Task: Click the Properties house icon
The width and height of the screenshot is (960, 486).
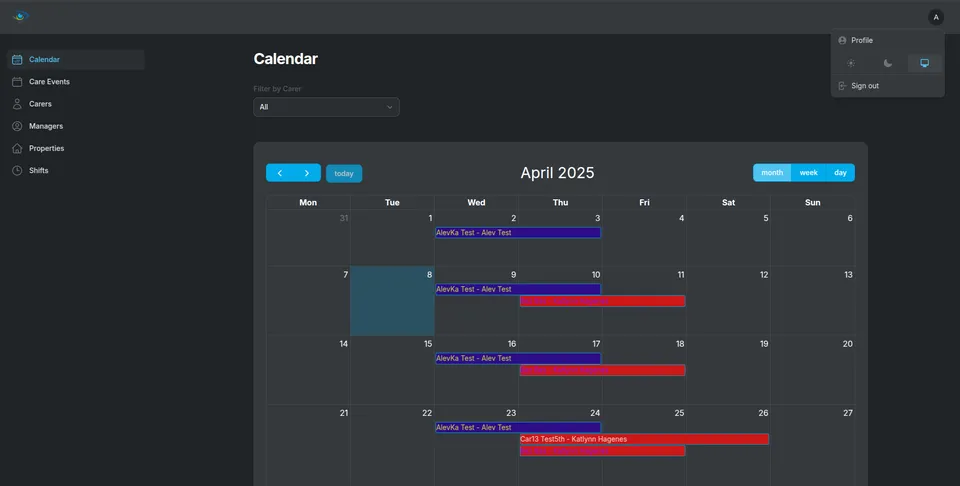Action: tap(17, 148)
